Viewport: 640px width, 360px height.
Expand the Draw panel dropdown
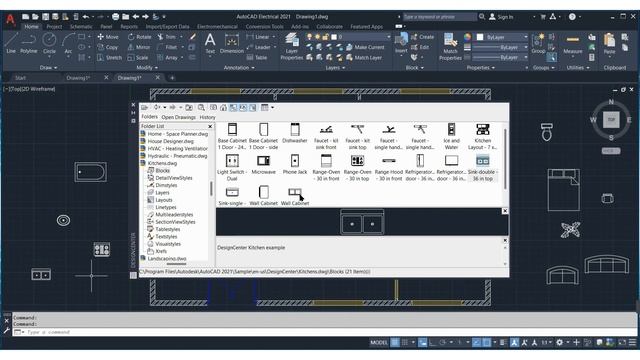coord(49,68)
